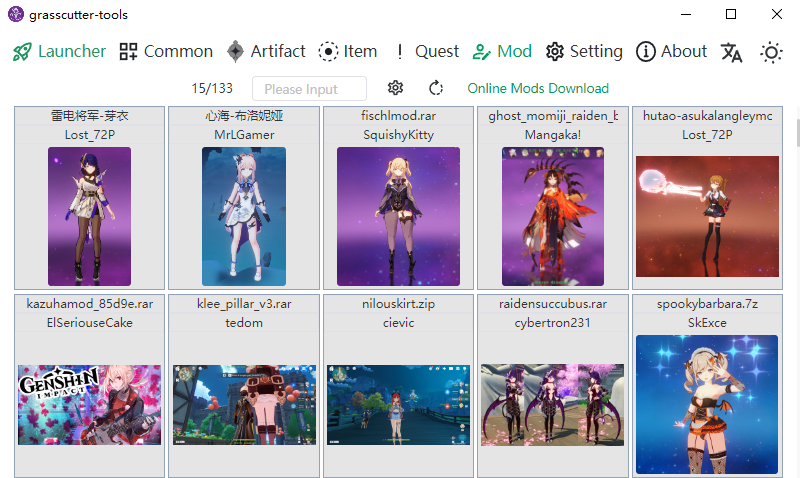Open the ghost_momiji_raiden mod thumbnail

pos(553,216)
